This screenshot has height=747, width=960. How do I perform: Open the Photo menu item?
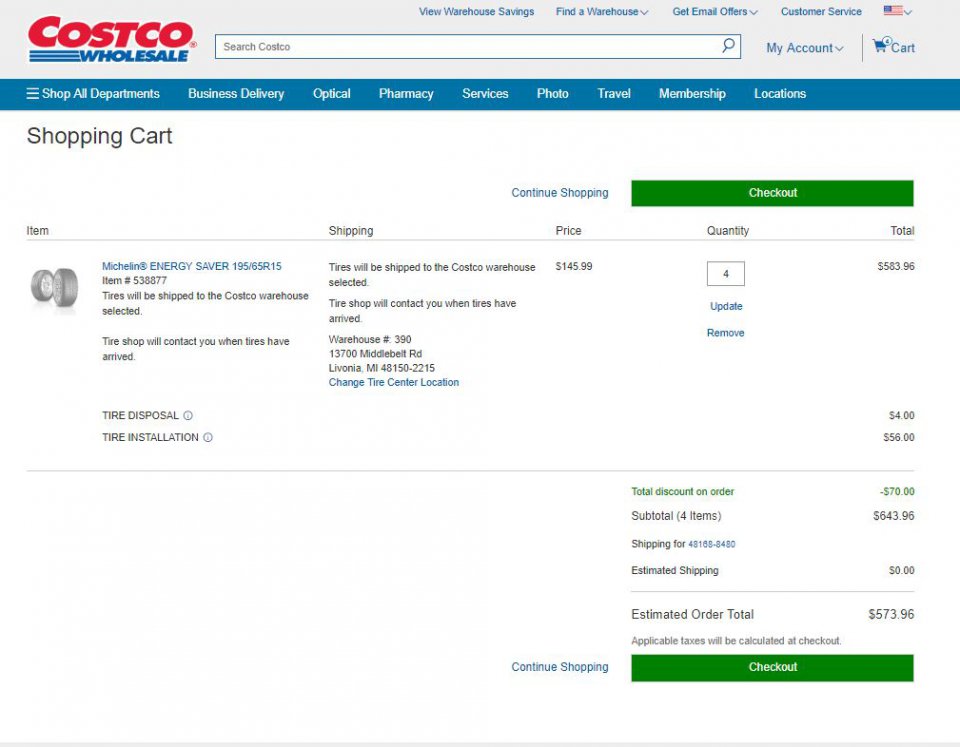pos(552,94)
